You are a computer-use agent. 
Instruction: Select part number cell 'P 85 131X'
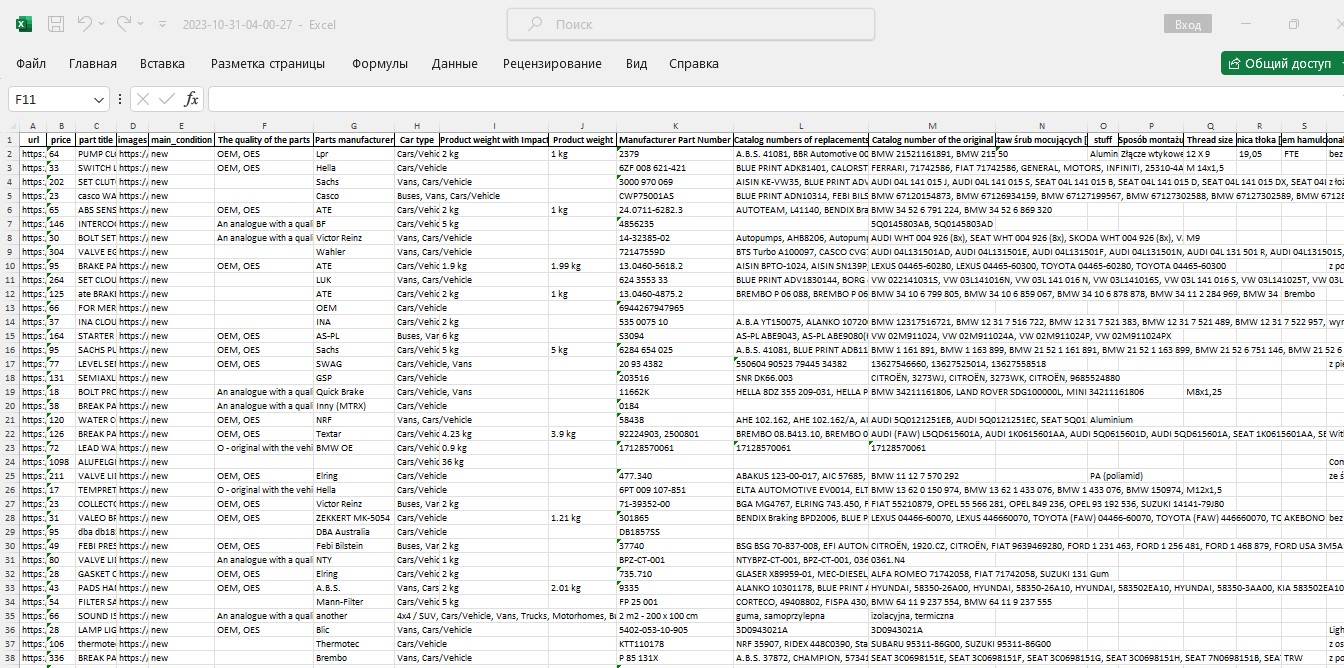(675, 658)
